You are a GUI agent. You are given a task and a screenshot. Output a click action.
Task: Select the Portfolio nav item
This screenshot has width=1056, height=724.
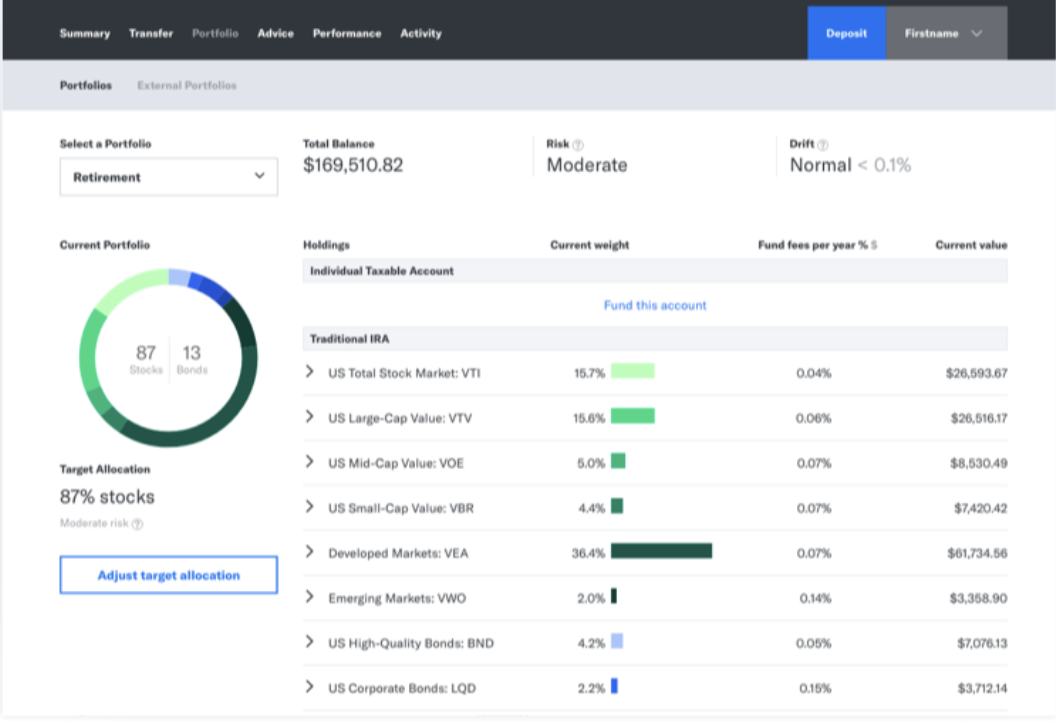[215, 33]
